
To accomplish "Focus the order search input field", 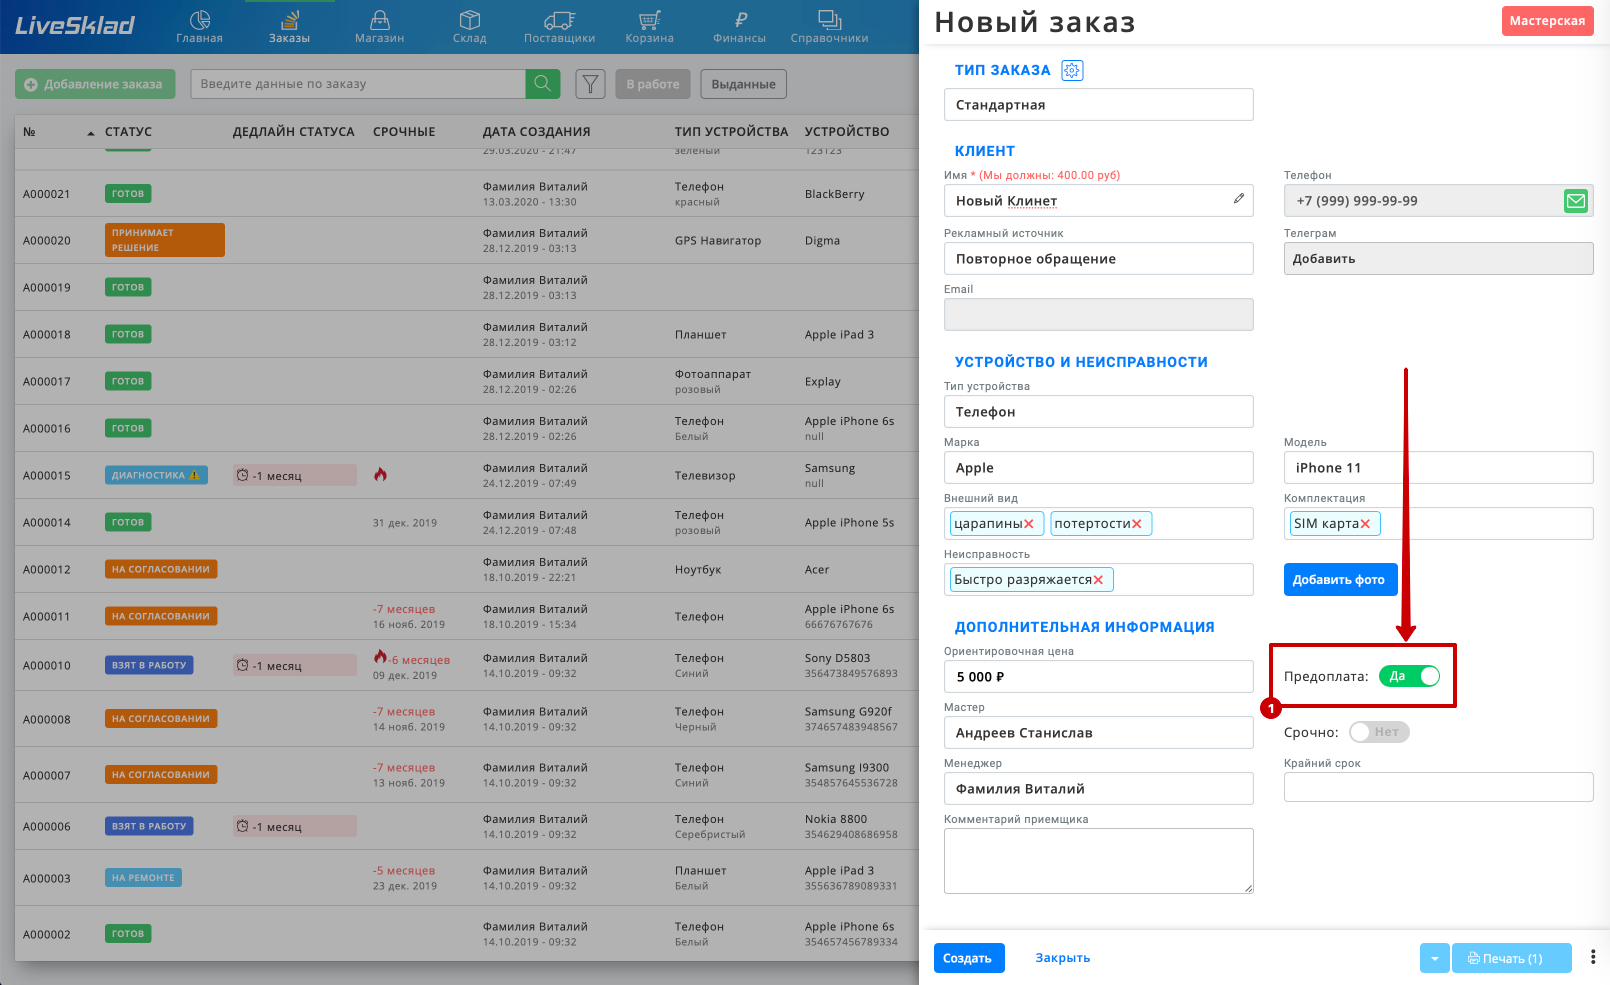I will pyautogui.click(x=358, y=84).
